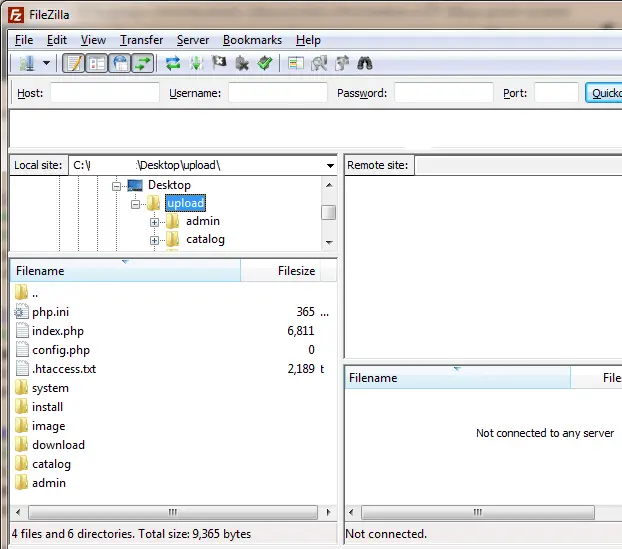Screen dimensions: 622x549
Task: Select the php.ini file
Action: [x=50, y=312]
